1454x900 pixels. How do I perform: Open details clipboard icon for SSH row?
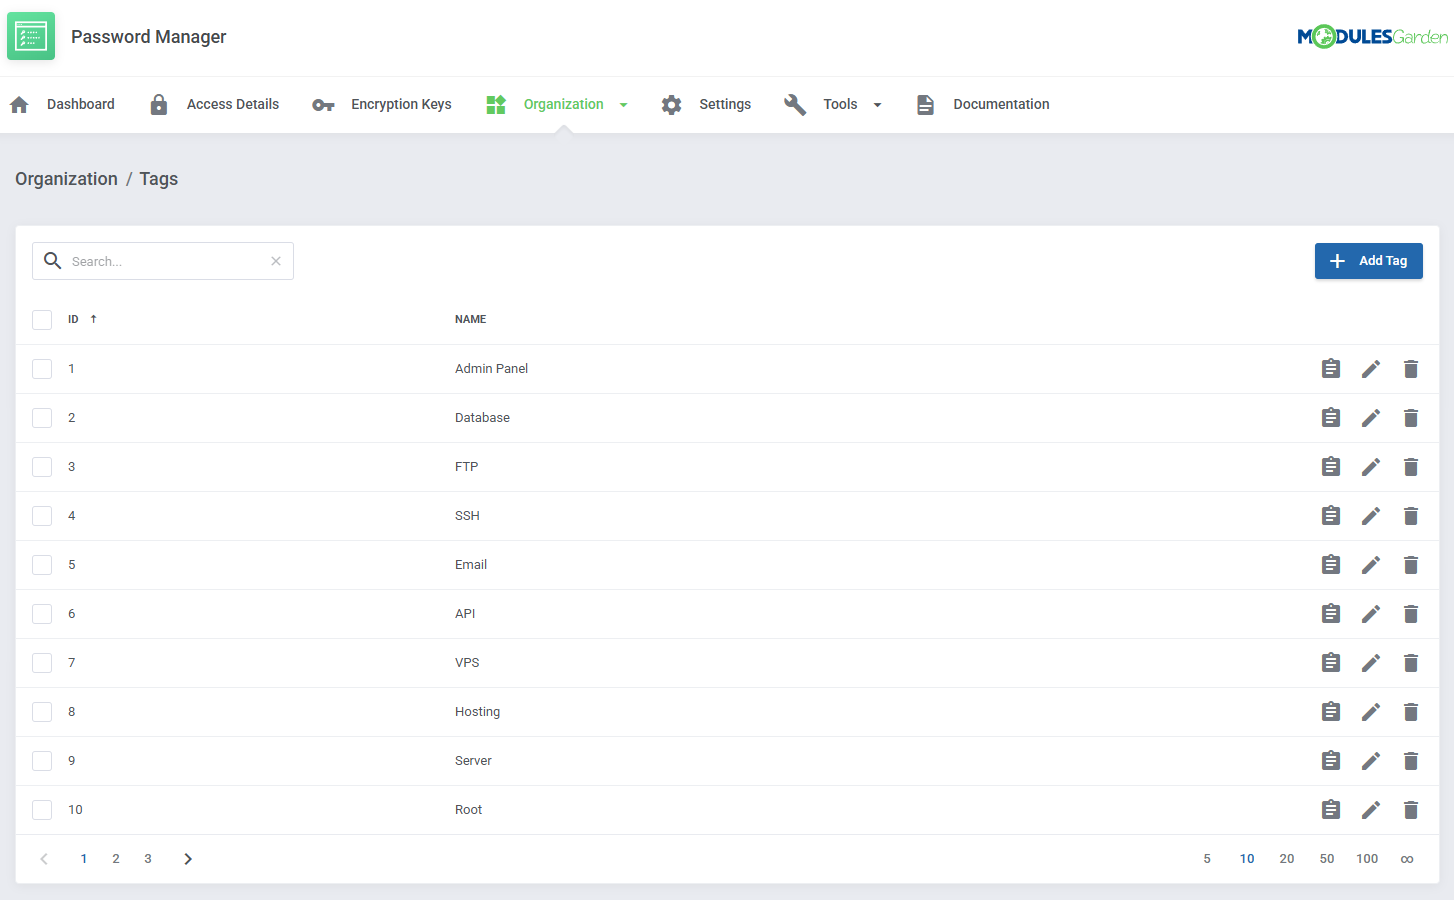tap(1331, 516)
